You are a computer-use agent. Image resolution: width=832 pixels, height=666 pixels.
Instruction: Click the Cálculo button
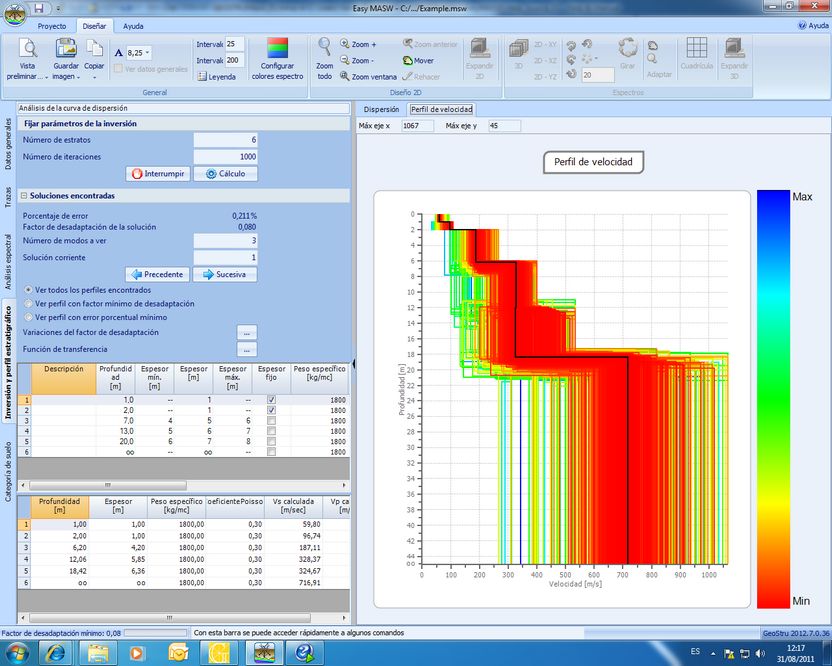(226, 174)
